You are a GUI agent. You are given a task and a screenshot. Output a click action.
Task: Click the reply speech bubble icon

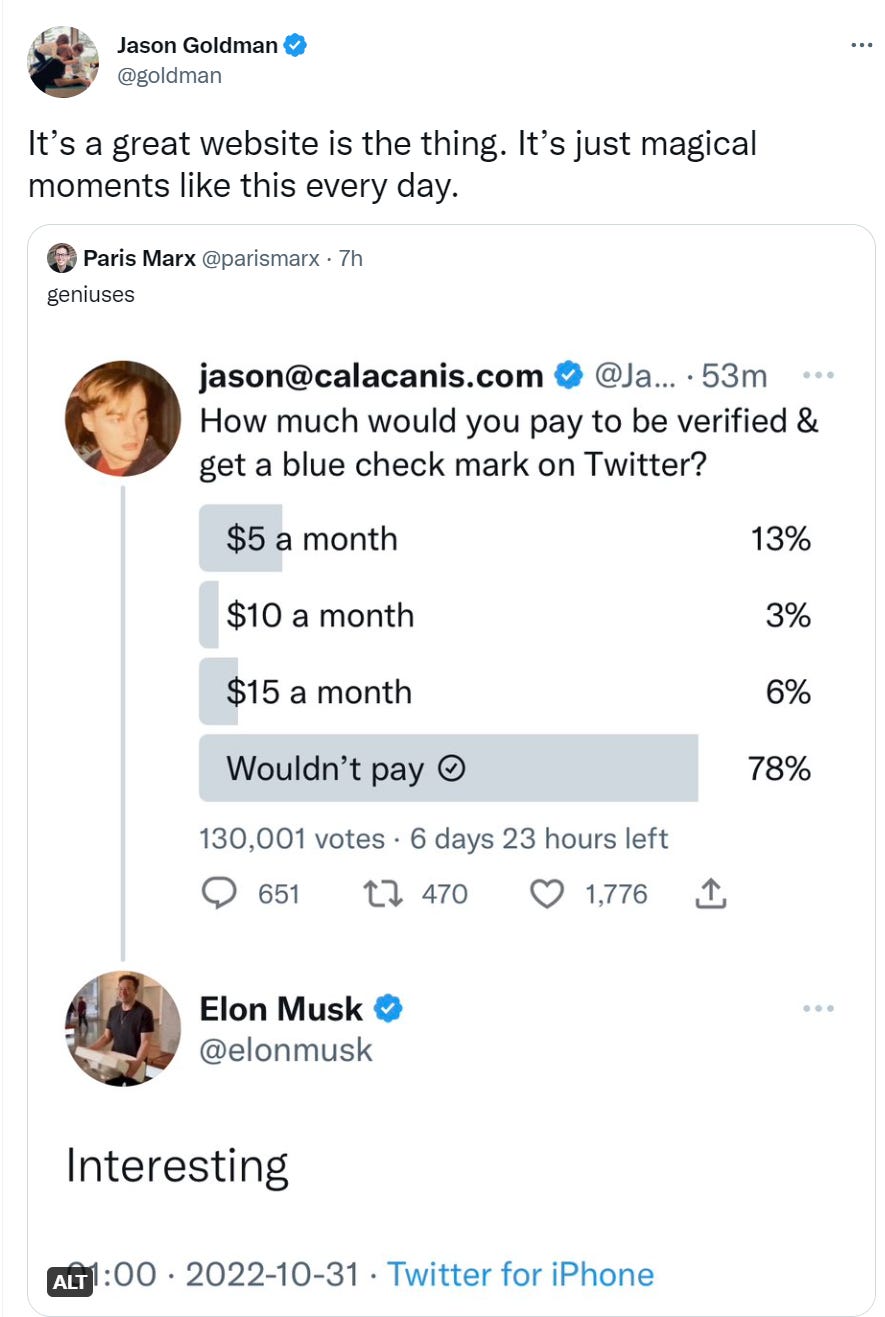[x=219, y=893]
